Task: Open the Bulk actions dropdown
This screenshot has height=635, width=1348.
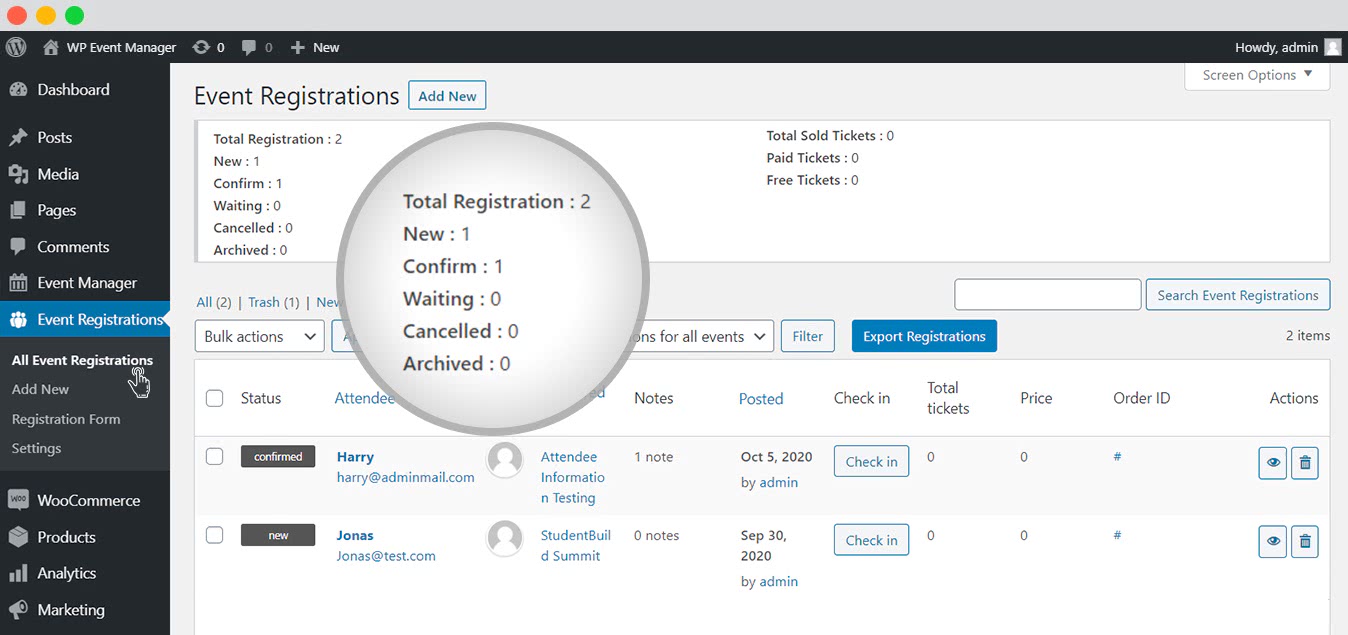Action: tap(259, 336)
